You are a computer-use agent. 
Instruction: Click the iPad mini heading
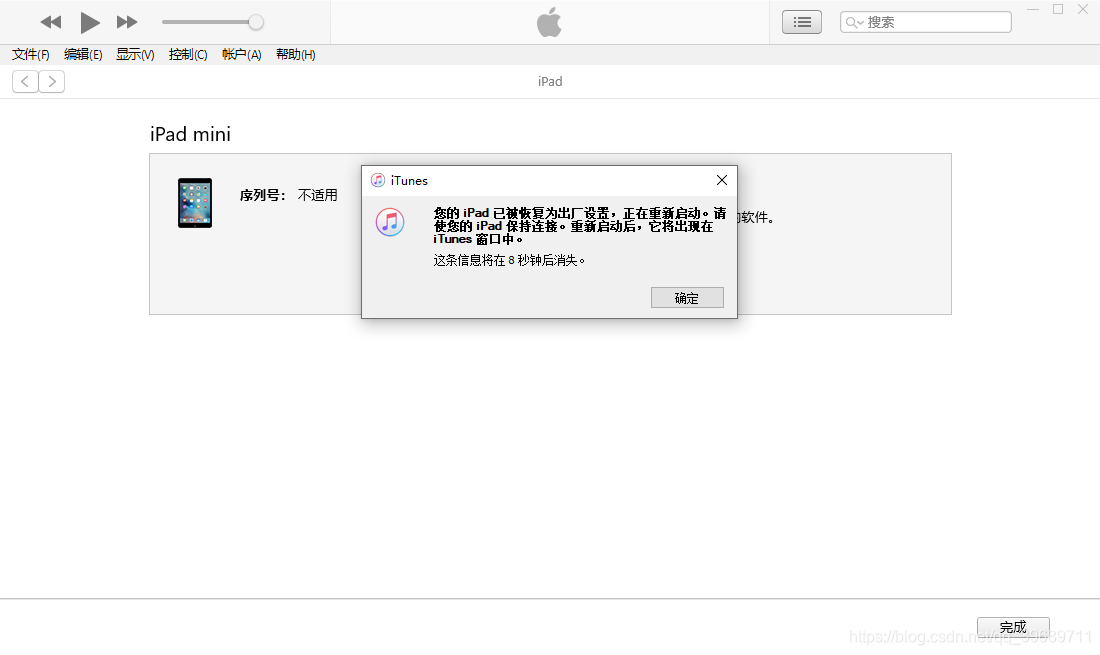[190, 134]
